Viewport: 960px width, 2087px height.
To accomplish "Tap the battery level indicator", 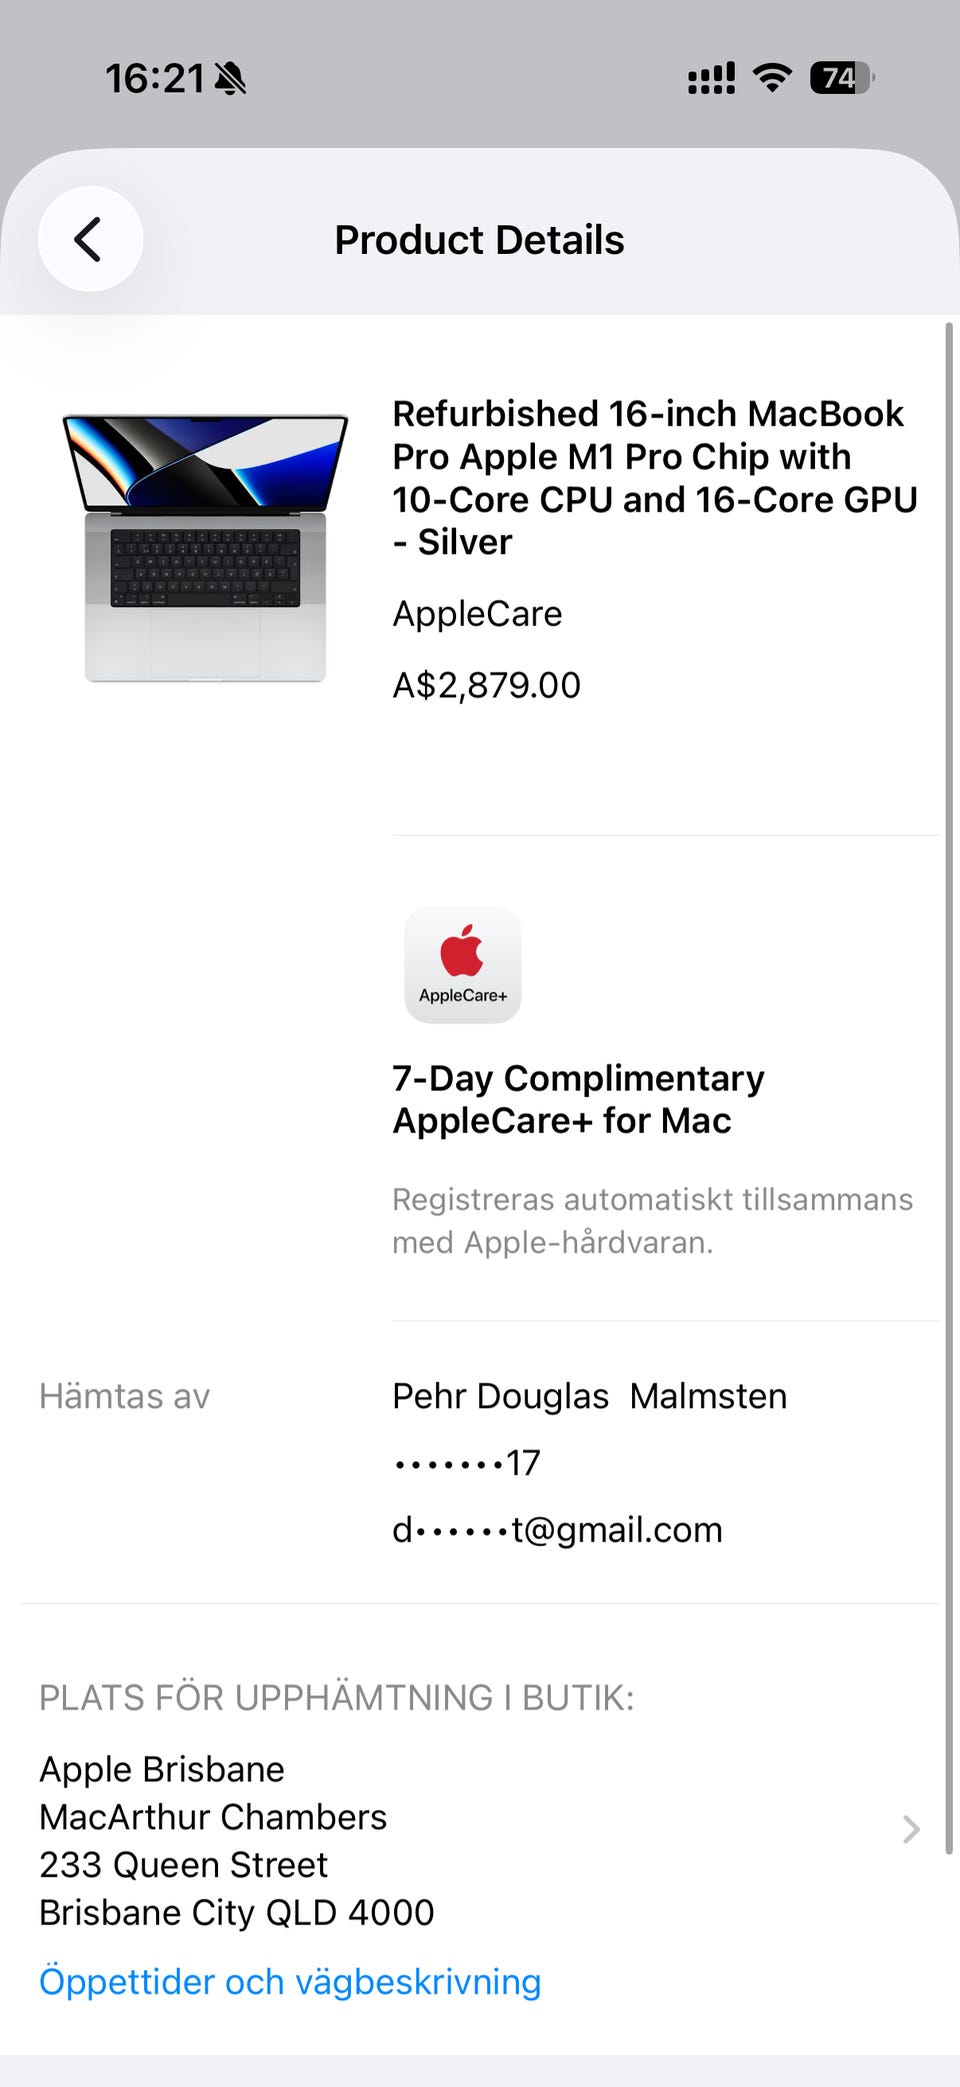I will click(842, 78).
